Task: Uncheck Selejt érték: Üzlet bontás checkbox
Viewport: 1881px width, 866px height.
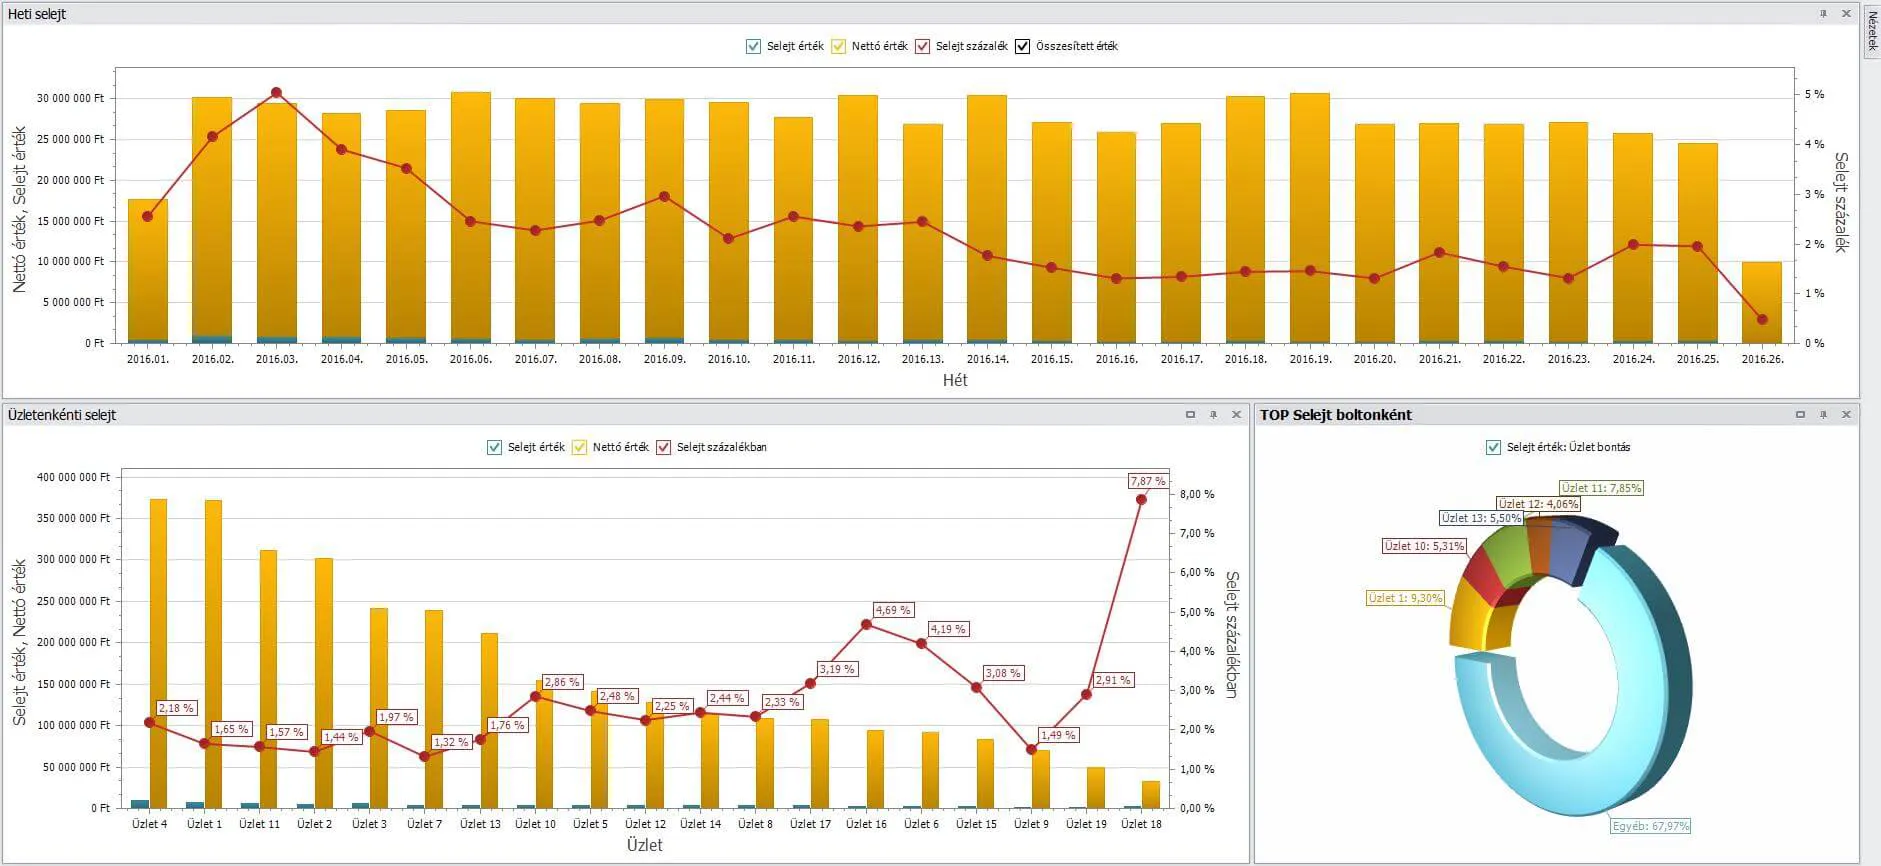Action: [1494, 448]
